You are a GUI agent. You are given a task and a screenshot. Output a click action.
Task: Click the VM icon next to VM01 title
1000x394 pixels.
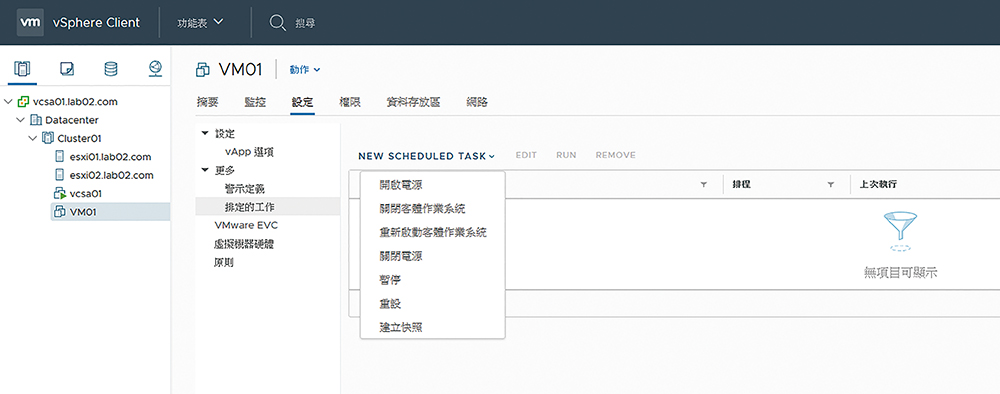point(203,69)
